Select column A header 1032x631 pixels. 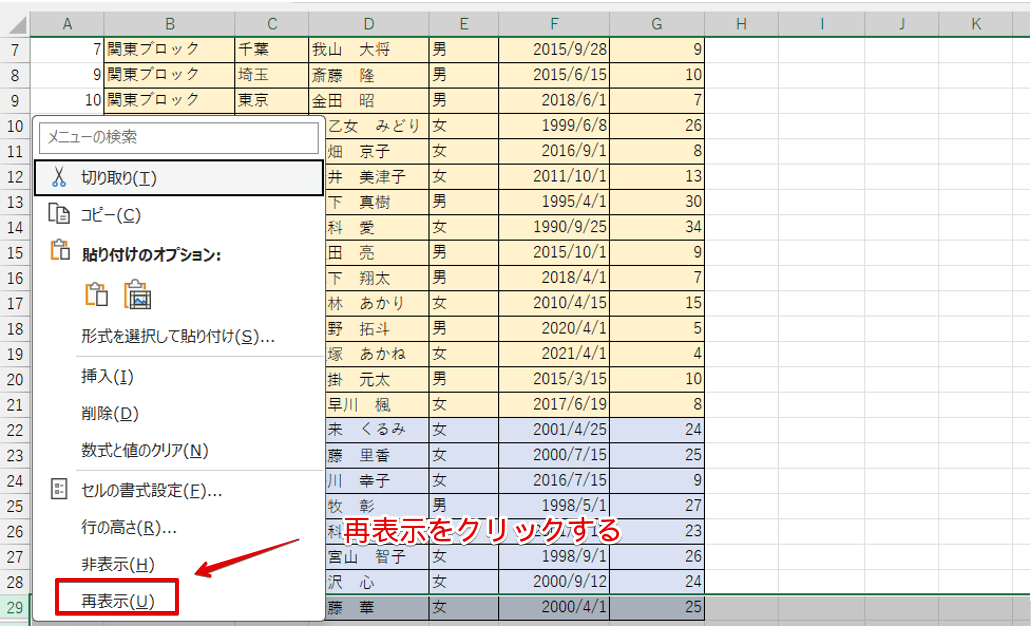[67, 24]
